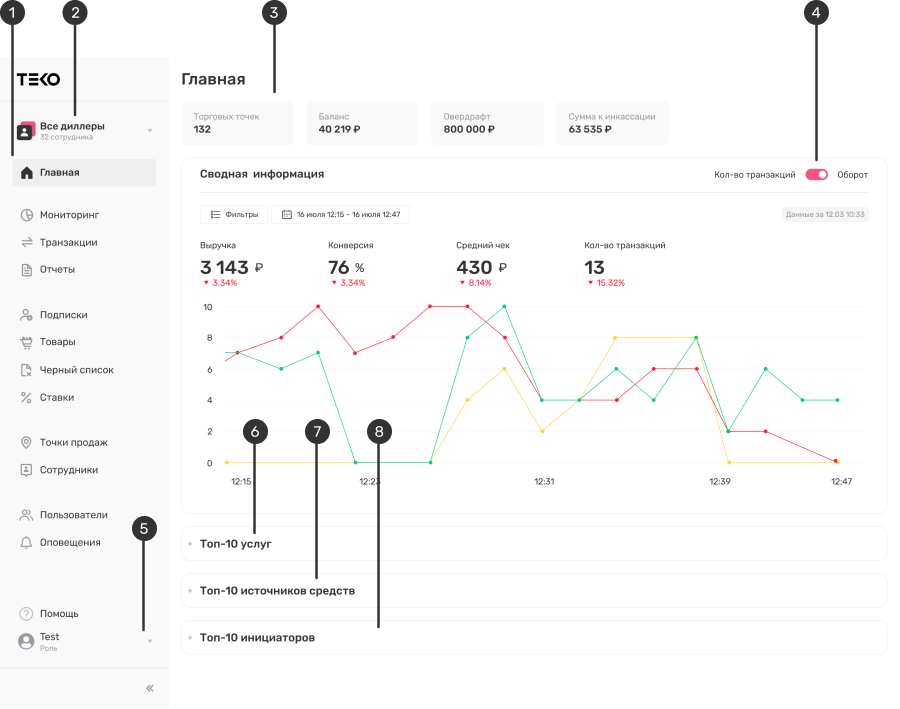Open Мониторинг in the sidebar
Screen dimensions: 900x709
click(x=69, y=215)
